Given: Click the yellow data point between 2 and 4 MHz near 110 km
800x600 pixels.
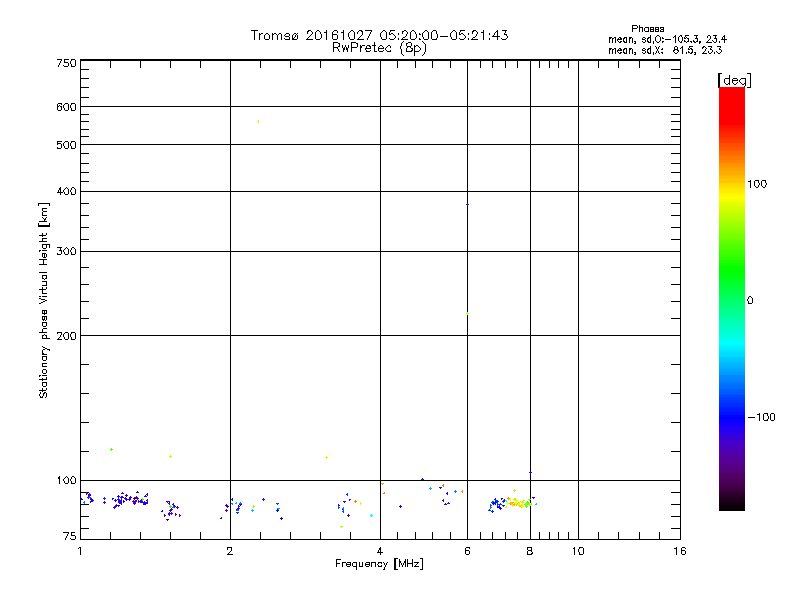Looking at the screenshot, I should [327, 458].
